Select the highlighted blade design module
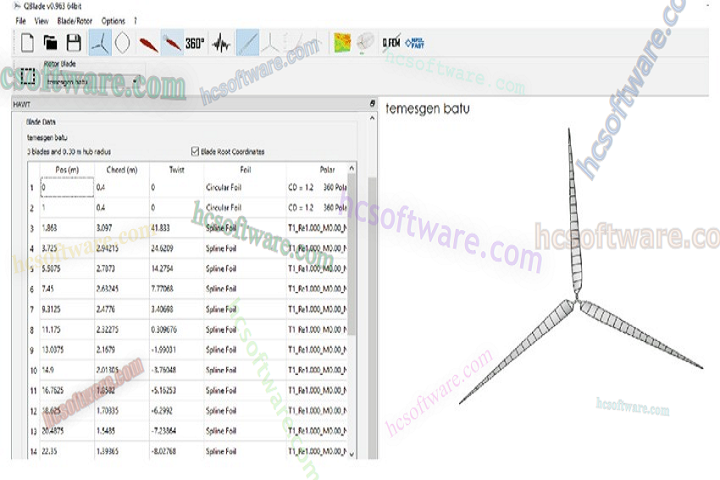This screenshot has width=720, height=480. [248, 43]
